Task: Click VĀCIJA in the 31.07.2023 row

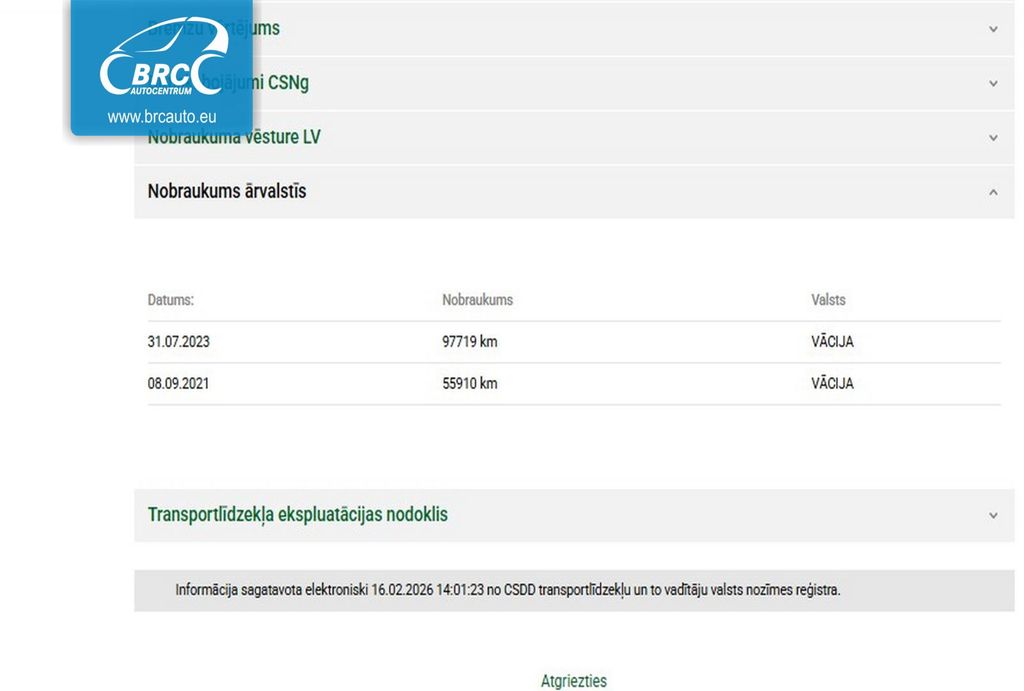Action: tap(832, 342)
